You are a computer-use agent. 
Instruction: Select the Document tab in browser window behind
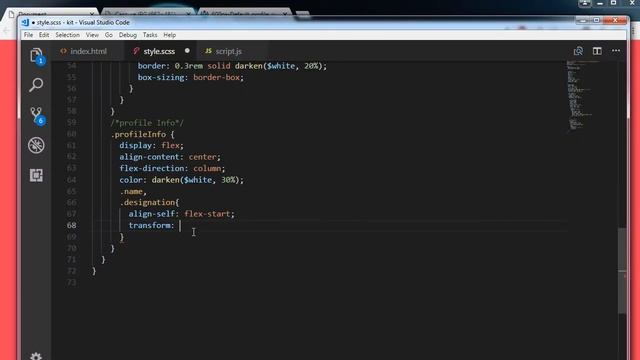tap(51, 14)
